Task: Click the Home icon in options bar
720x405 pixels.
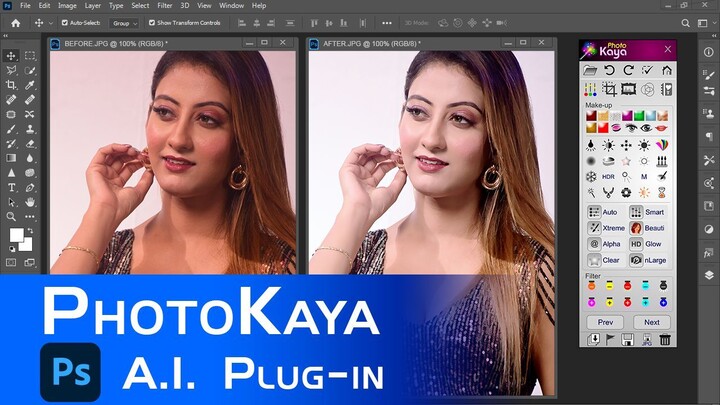Action: click(x=16, y=23)
